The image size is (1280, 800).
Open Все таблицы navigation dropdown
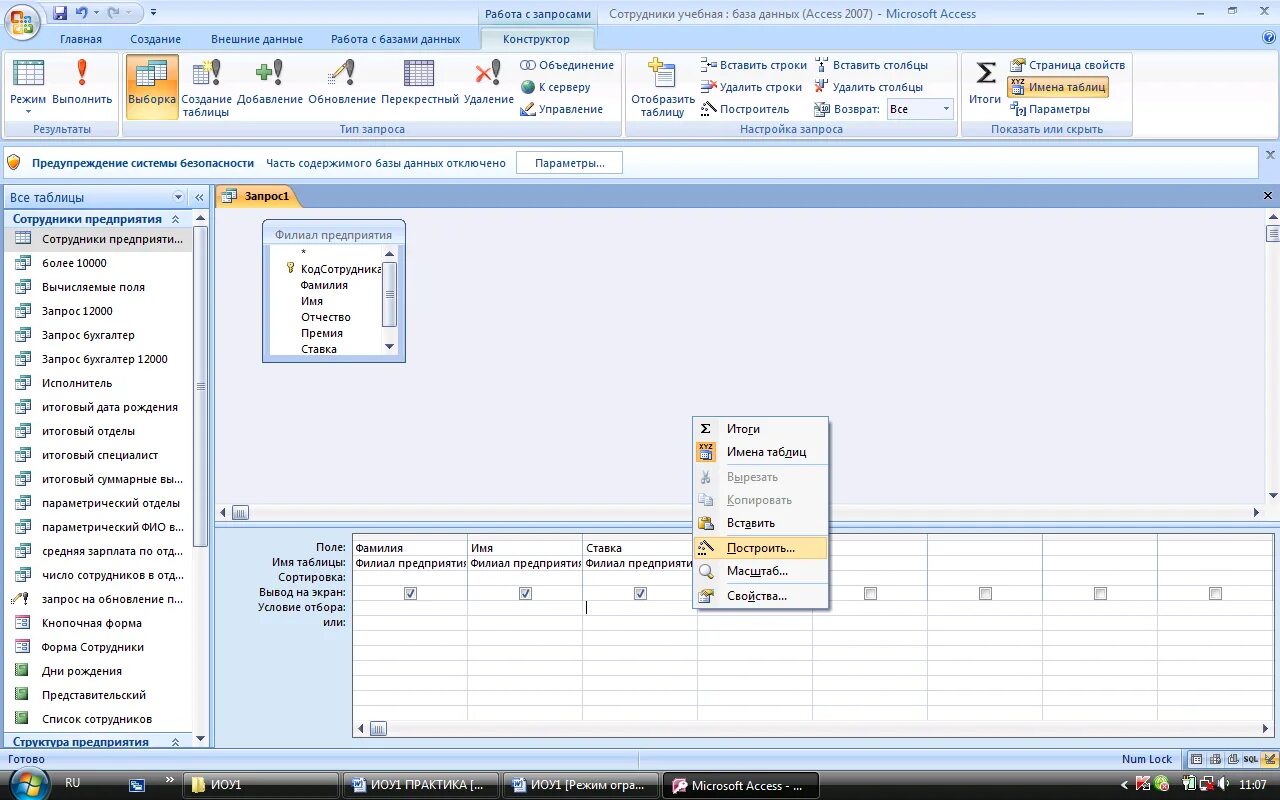point(179,197)
